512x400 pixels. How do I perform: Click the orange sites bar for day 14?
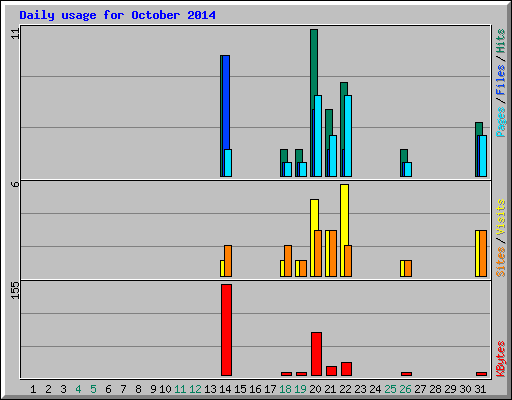(228, 261)
